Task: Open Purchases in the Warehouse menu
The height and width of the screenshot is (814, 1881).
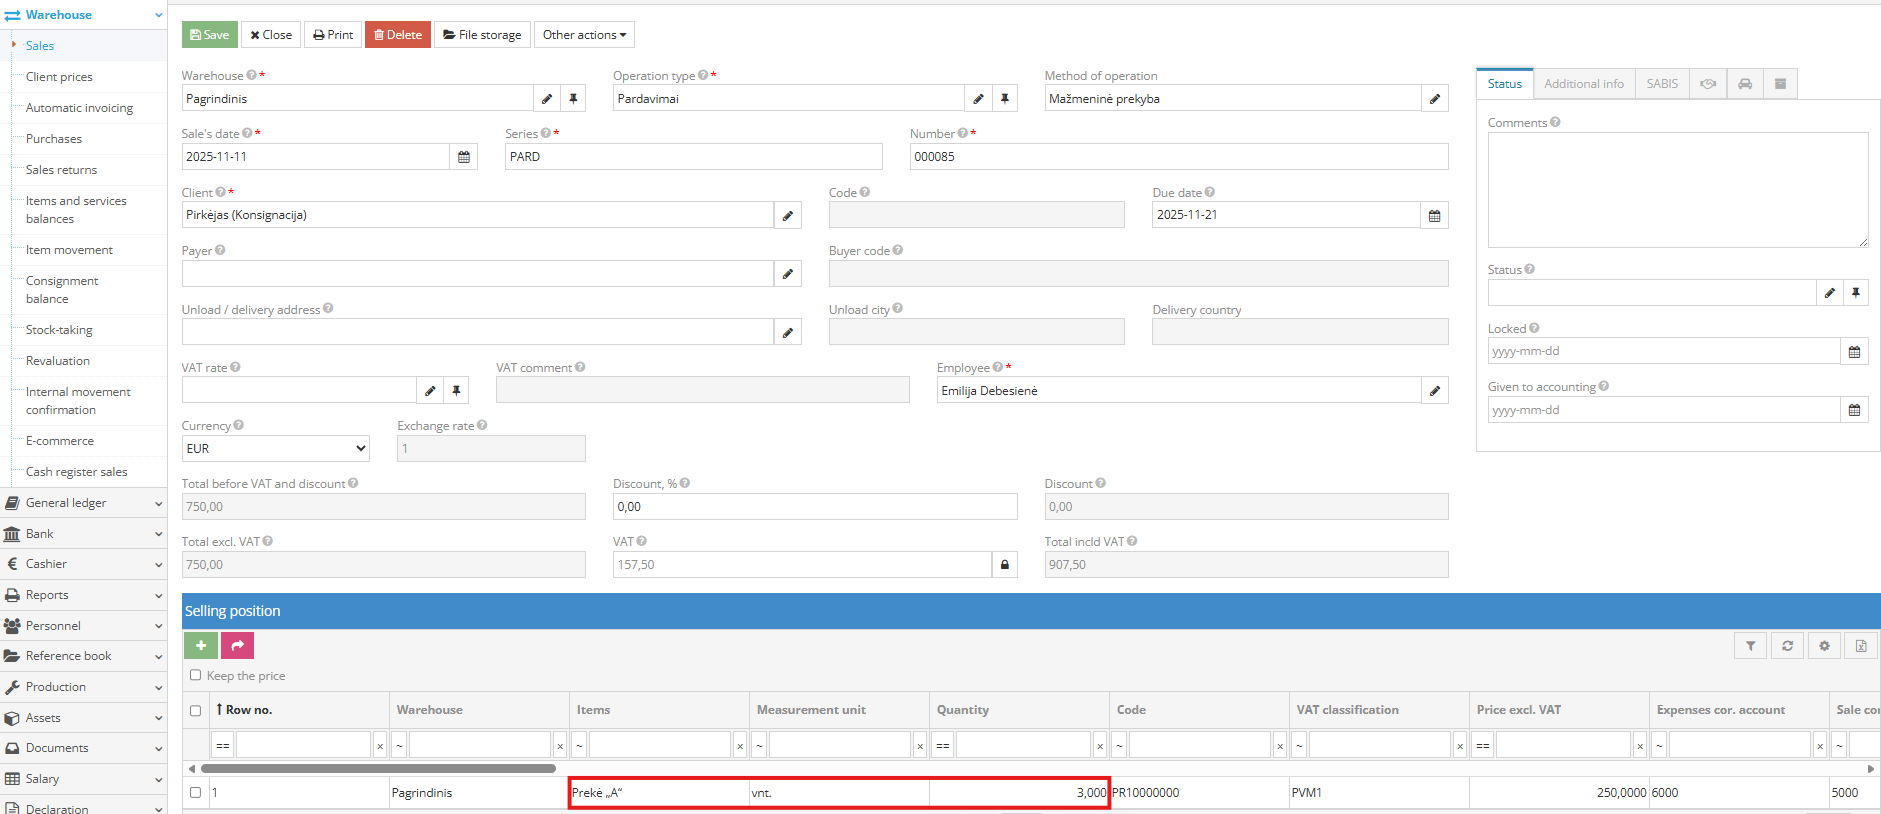Action: (54, 139)
